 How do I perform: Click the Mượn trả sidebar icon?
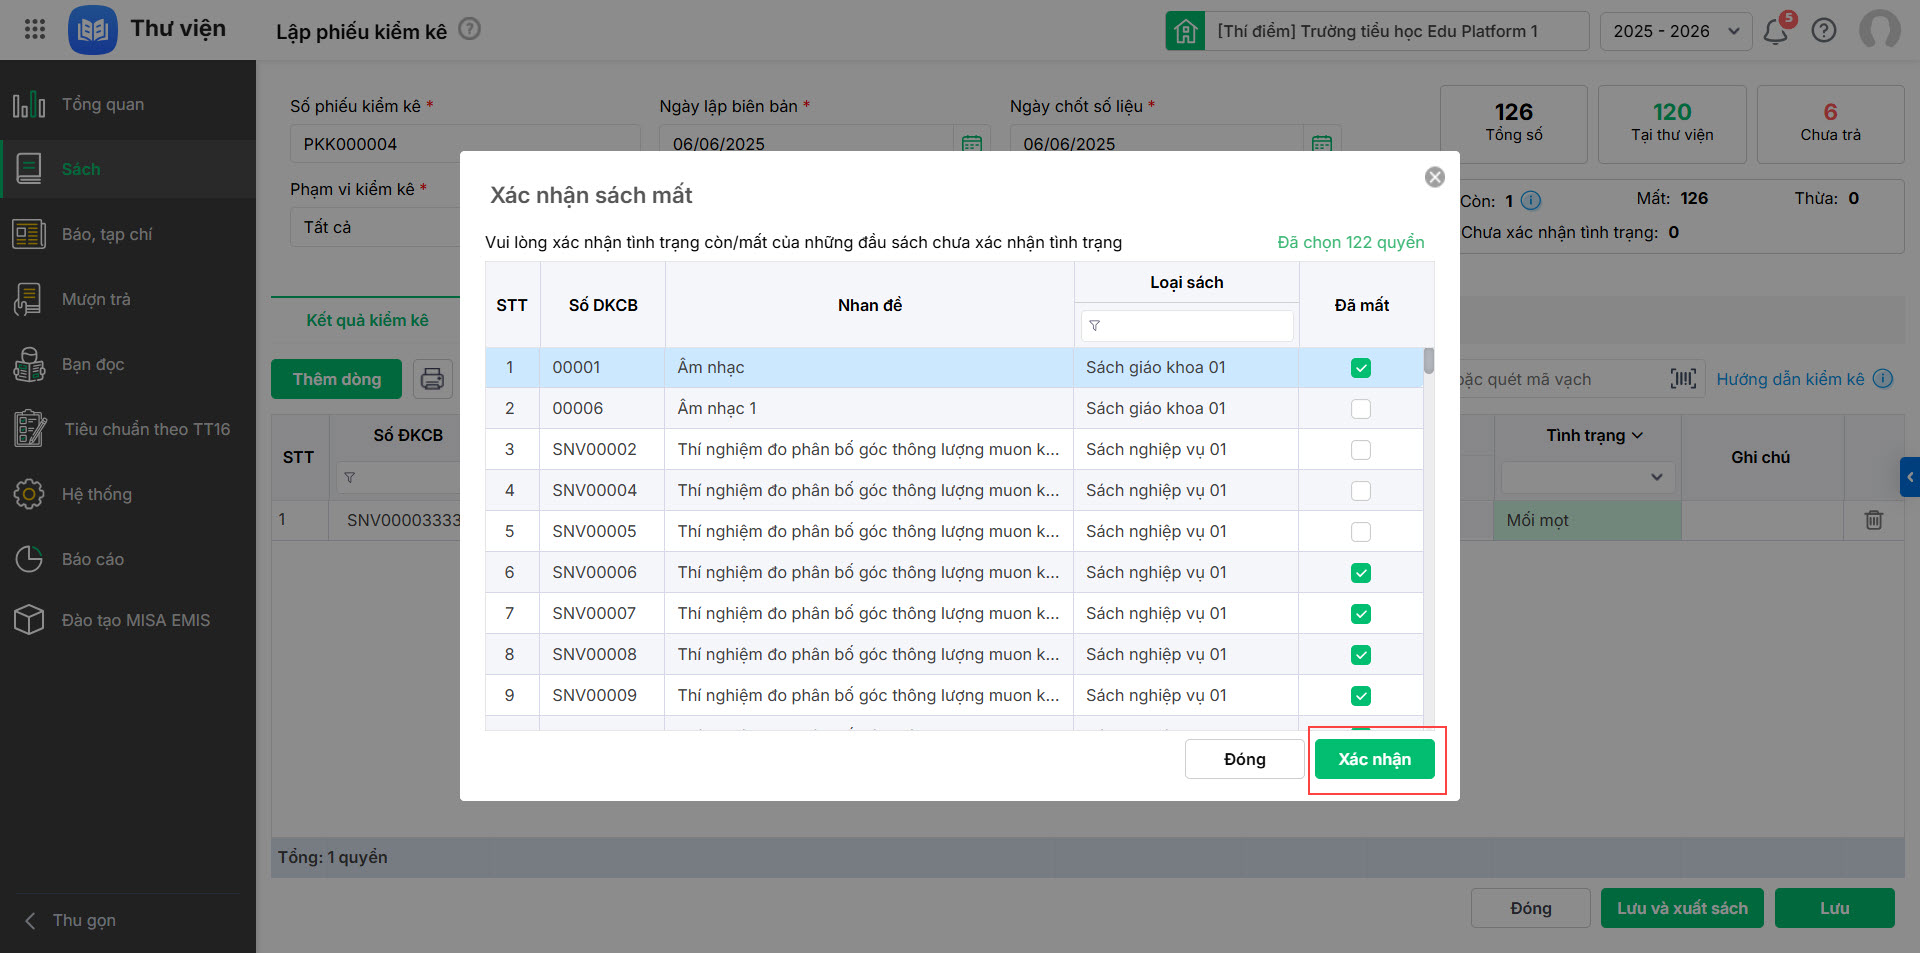(x=29, y=299)
